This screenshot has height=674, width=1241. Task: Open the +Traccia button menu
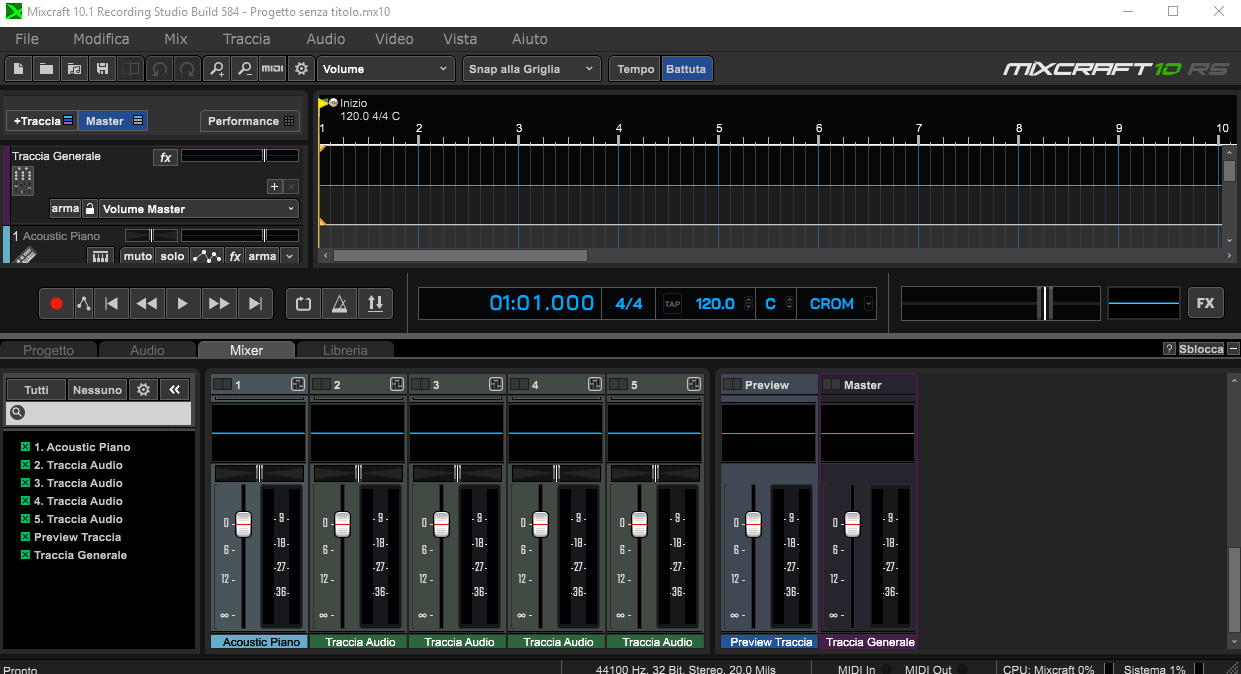pyautogui.click(x=42, y=121)
